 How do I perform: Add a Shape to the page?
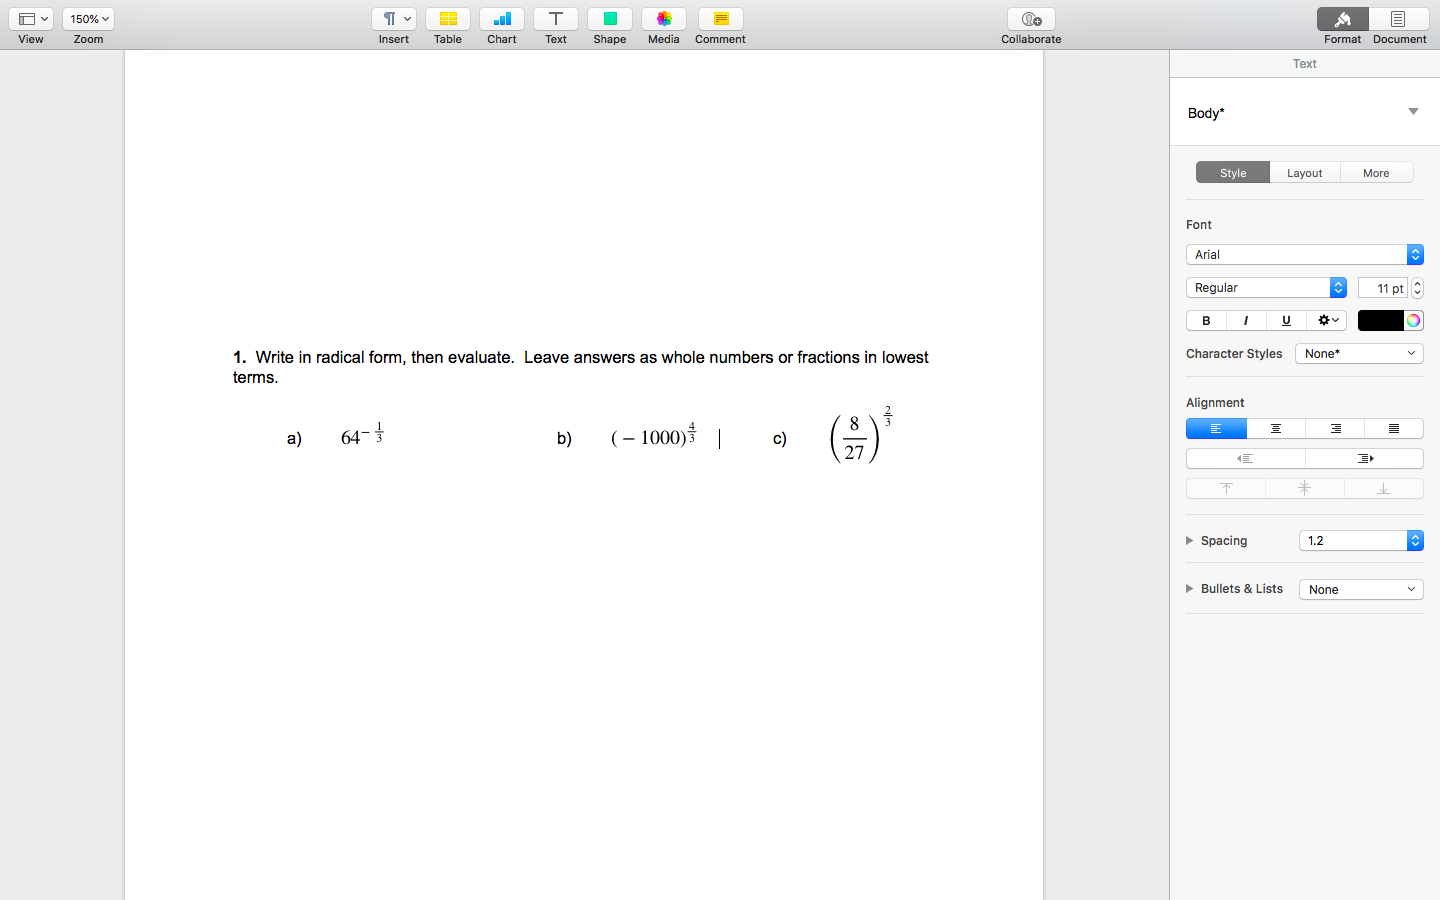pos(609,25)
